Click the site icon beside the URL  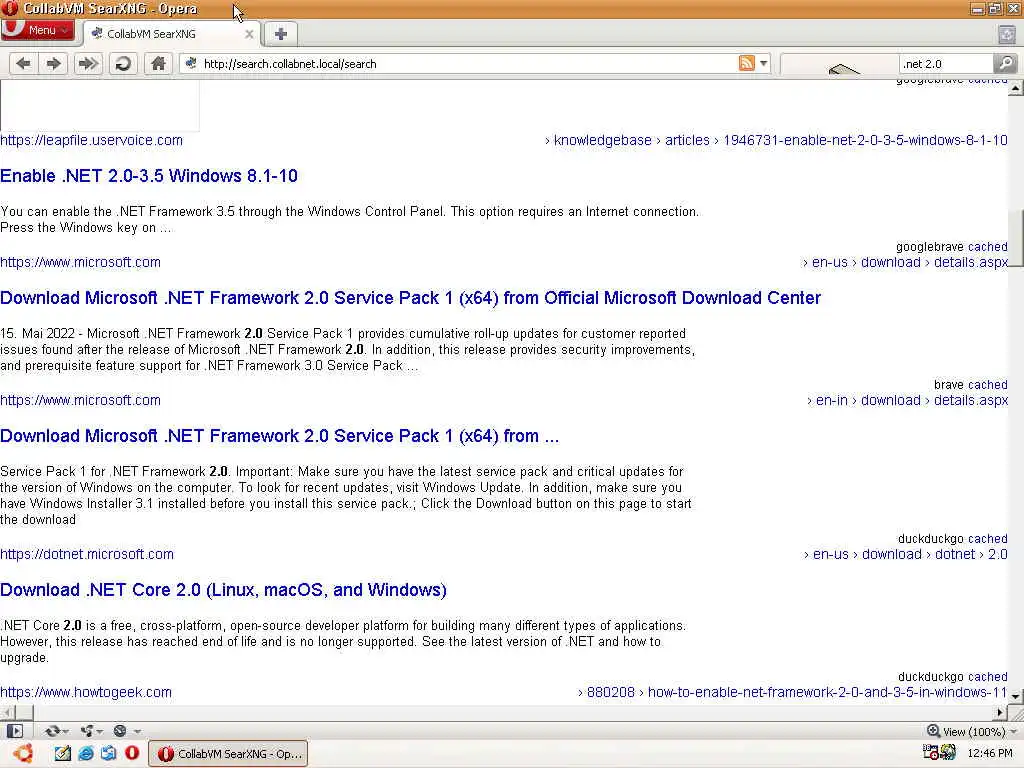point(191,63)
